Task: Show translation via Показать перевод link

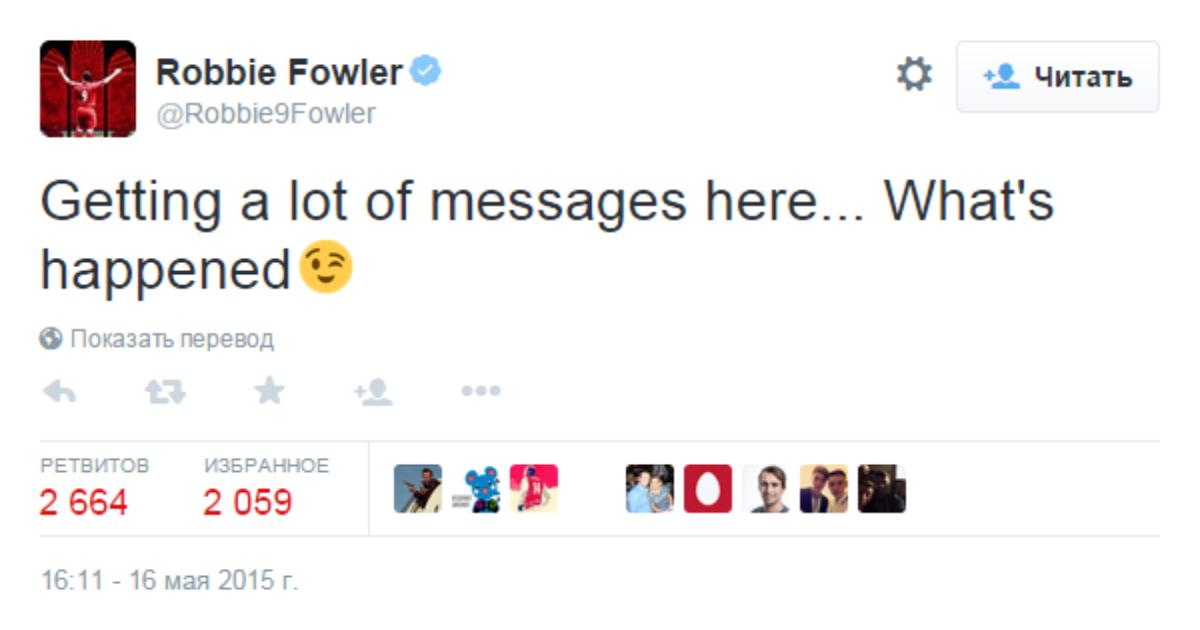Action: pyautogui.click(x=171, y=339)
